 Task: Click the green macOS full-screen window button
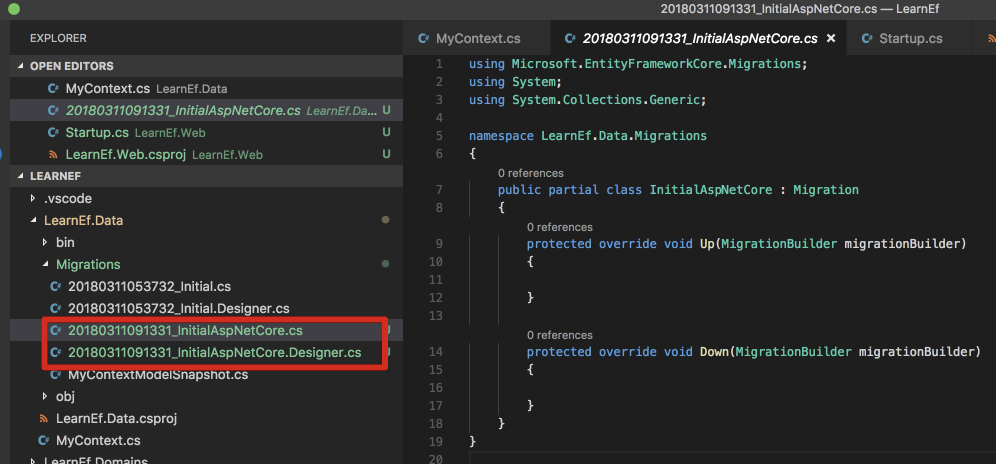[x=14, y=8]
